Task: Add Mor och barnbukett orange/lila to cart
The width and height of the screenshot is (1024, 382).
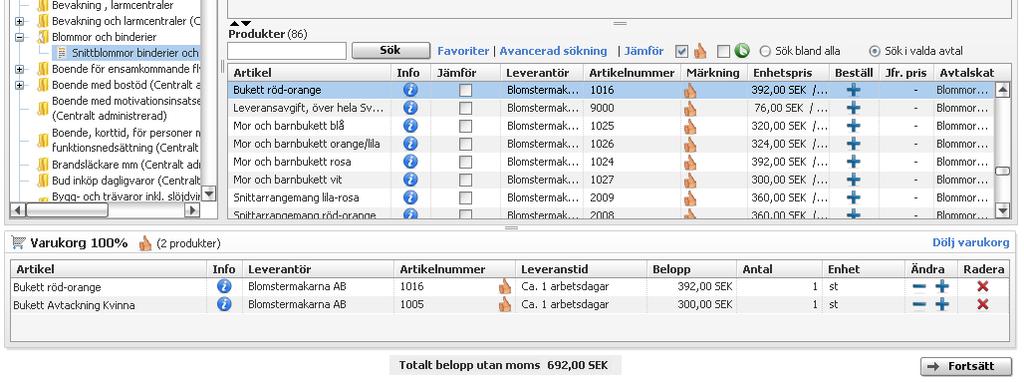Action: 853,144
